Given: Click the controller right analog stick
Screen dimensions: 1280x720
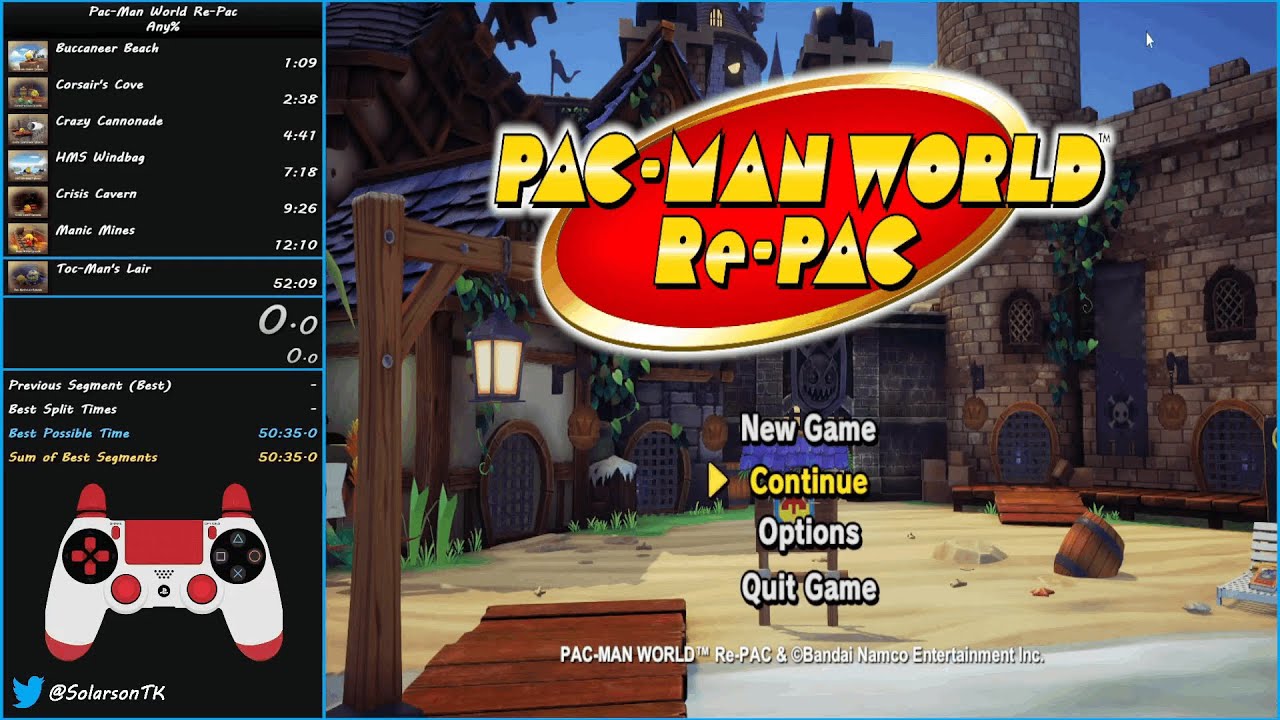Looking at the screenshot, I should tap(202, 590).
